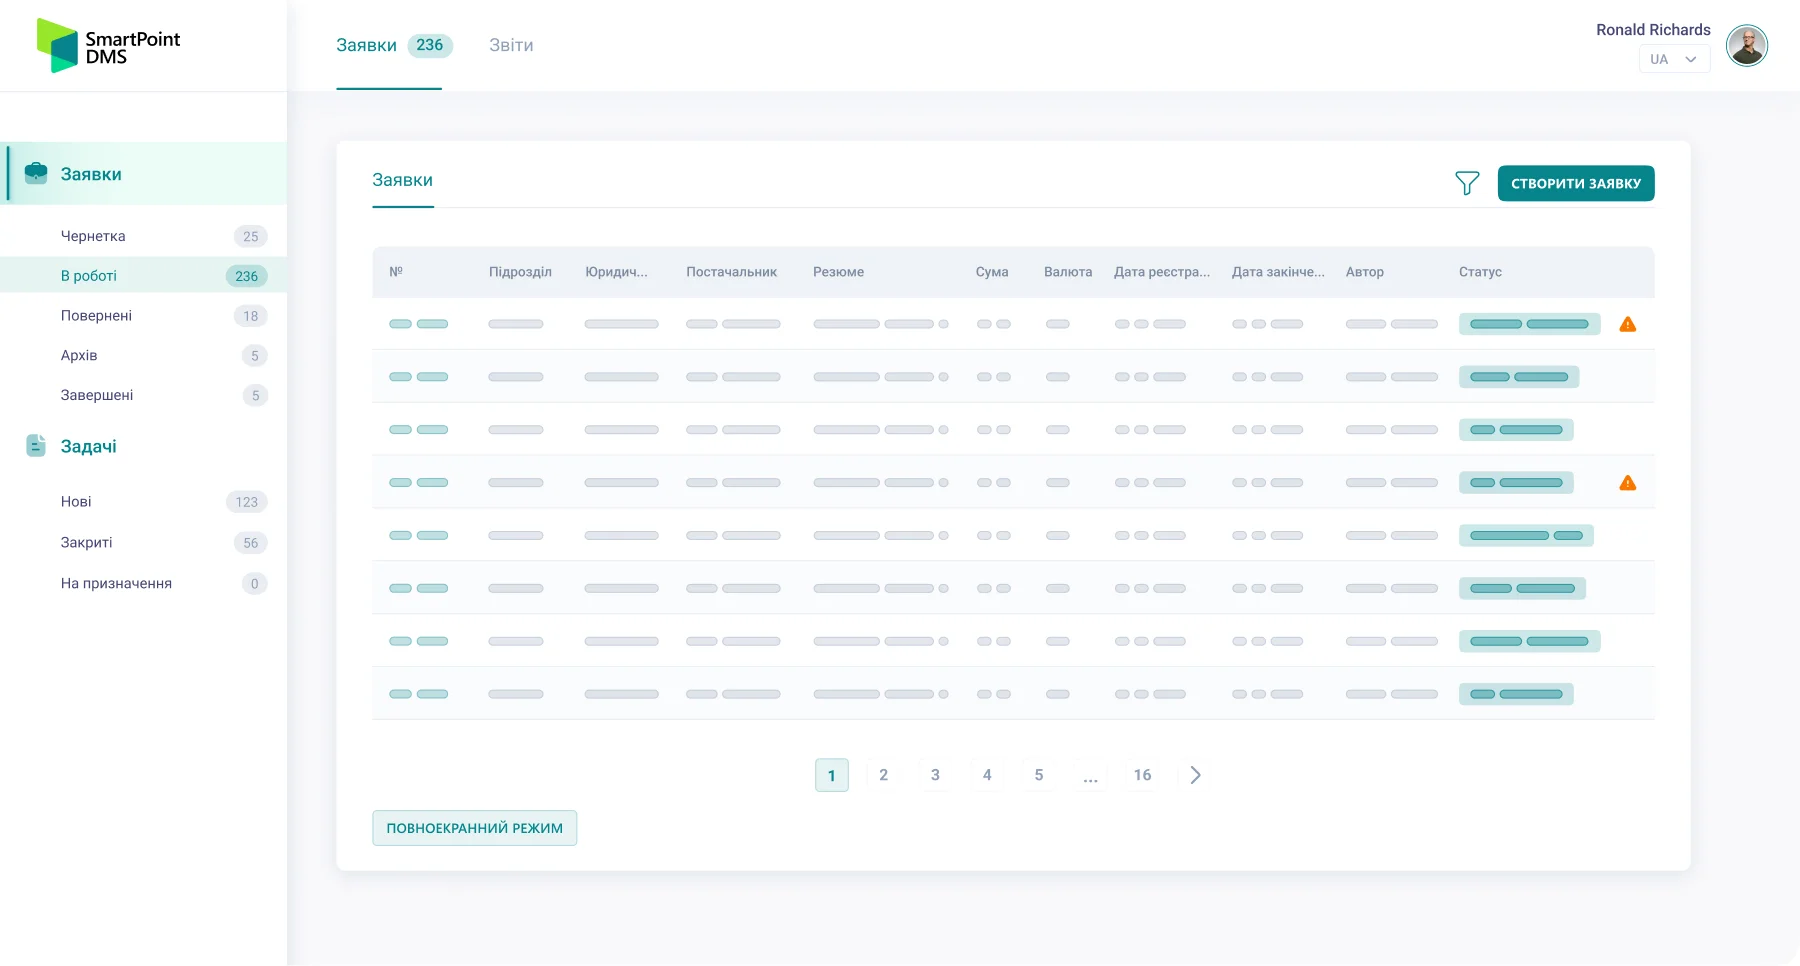1800x966 pixels.
Task: Click the warning icon on the first table row
Action: (x=1628, y=324)
